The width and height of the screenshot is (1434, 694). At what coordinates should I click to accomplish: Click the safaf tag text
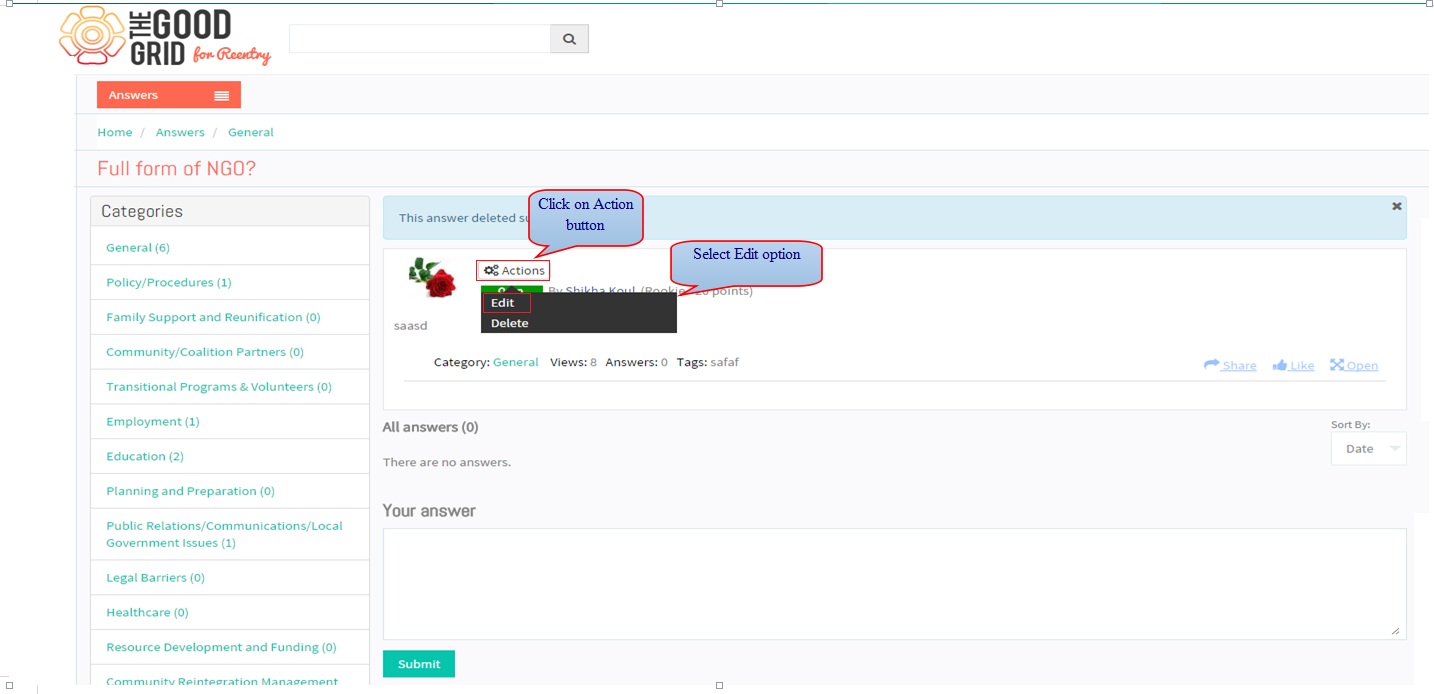pyautogui.click(x=724, y=362)
